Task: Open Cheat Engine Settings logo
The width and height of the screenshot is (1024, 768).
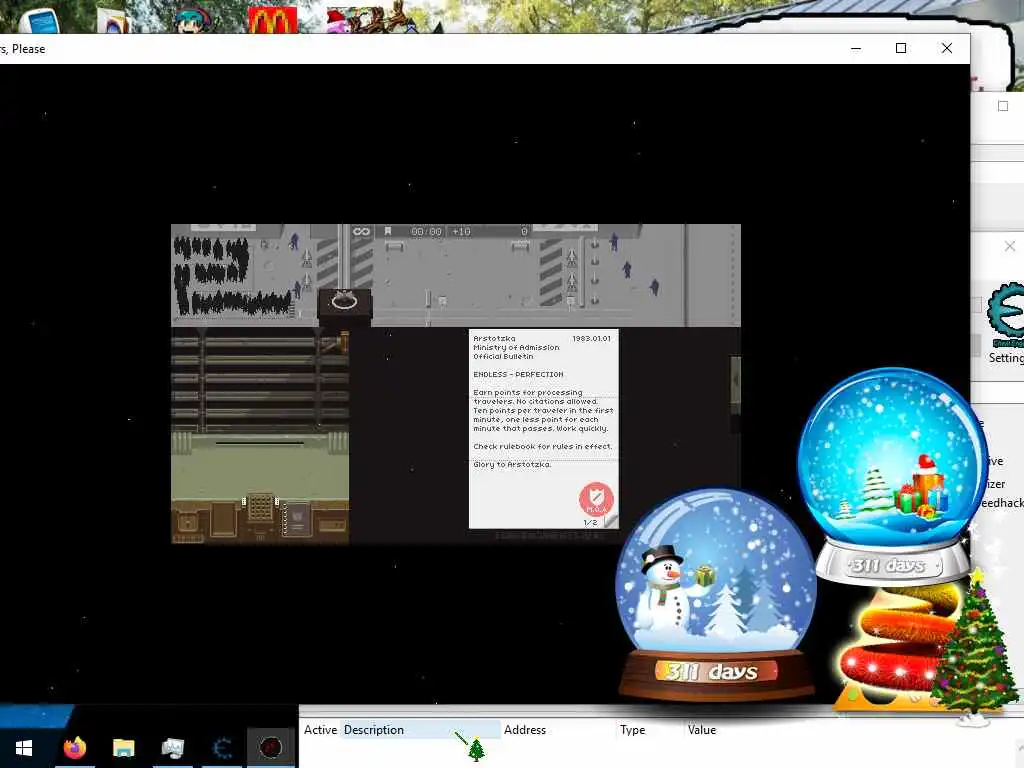Action: (x=1006, y=316)
